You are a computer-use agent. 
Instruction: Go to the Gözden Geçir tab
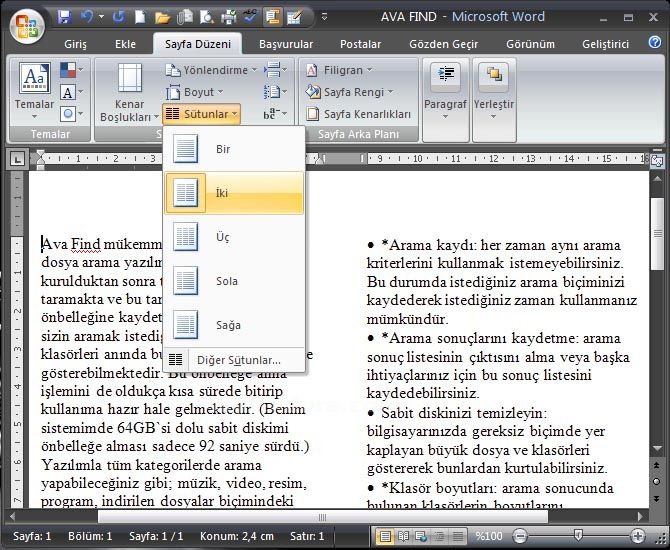coord(444,44)
